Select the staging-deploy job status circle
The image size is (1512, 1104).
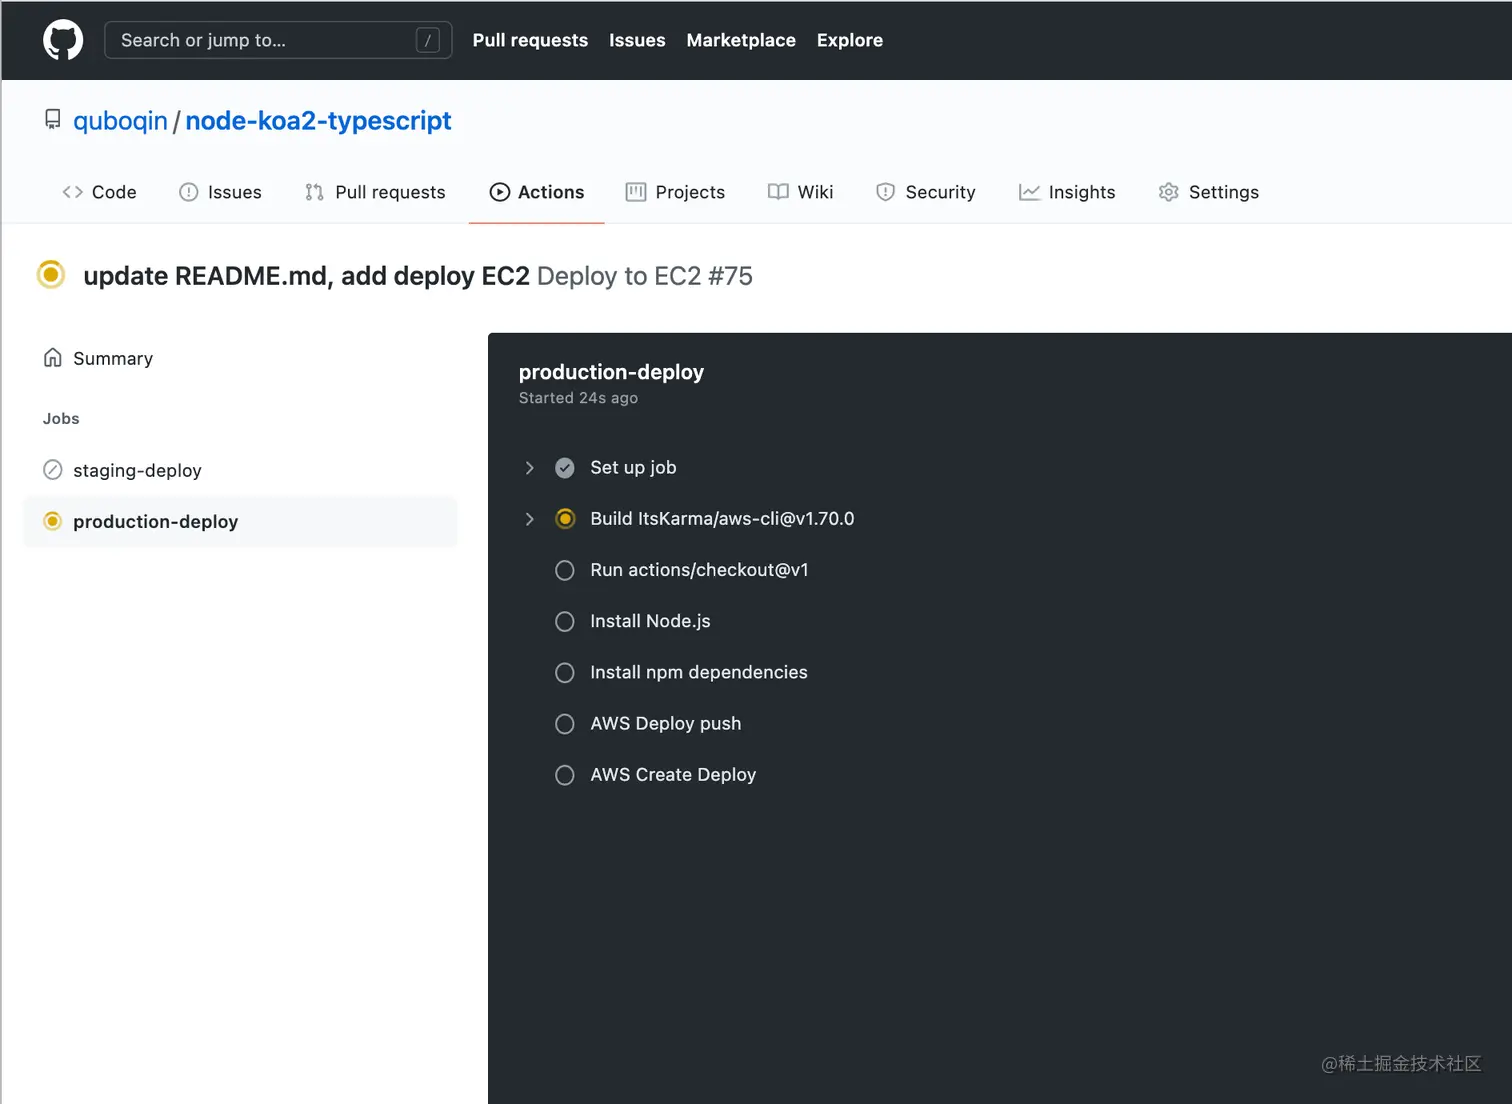point(52,470)
